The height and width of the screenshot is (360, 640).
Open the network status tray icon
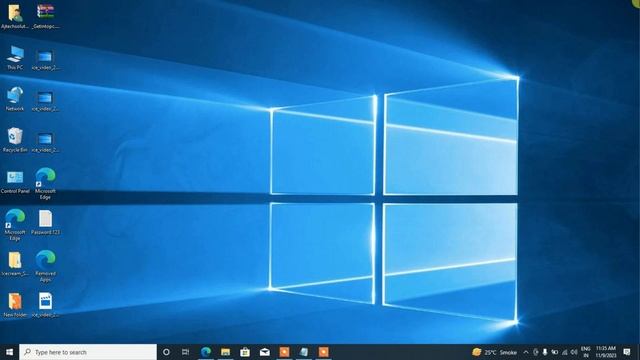click(564, 352)
